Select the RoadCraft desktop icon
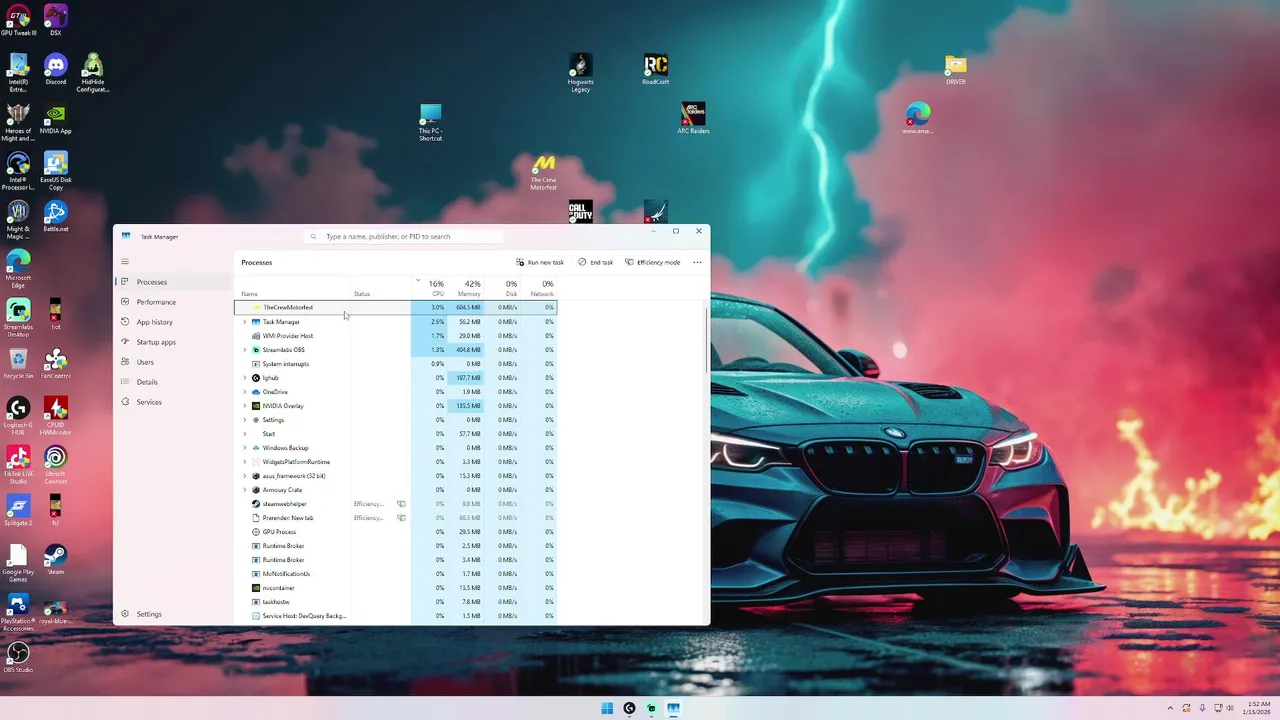The image size is (1280, 720). 656,69
